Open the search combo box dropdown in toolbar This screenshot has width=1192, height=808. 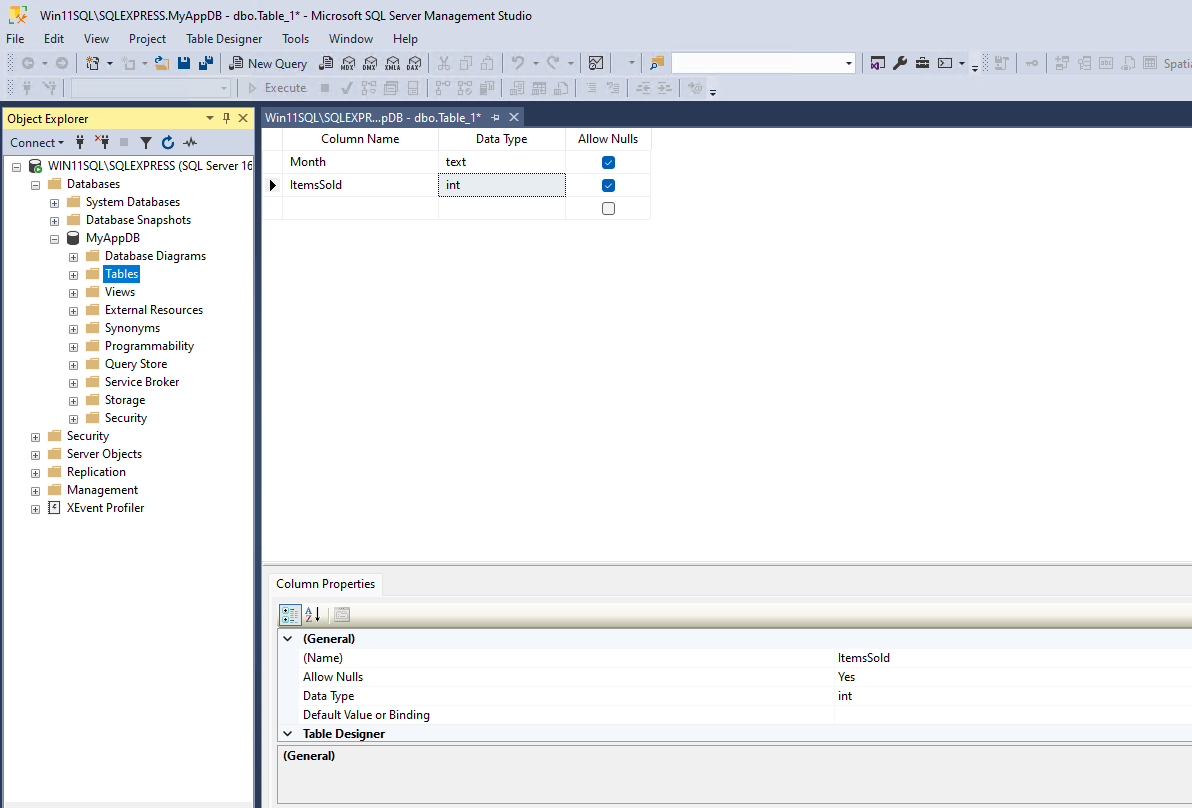click(848, 63)
